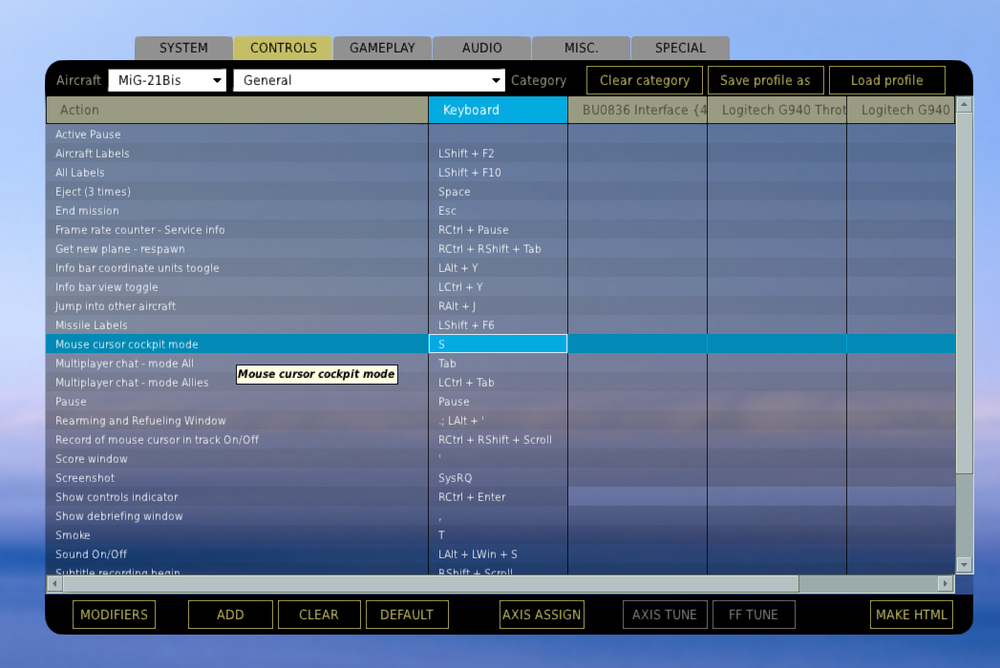Viewport: 1000px width, 668px height.
Task: Select Multiplayer chat - mode All
Action: click(237, 363)
